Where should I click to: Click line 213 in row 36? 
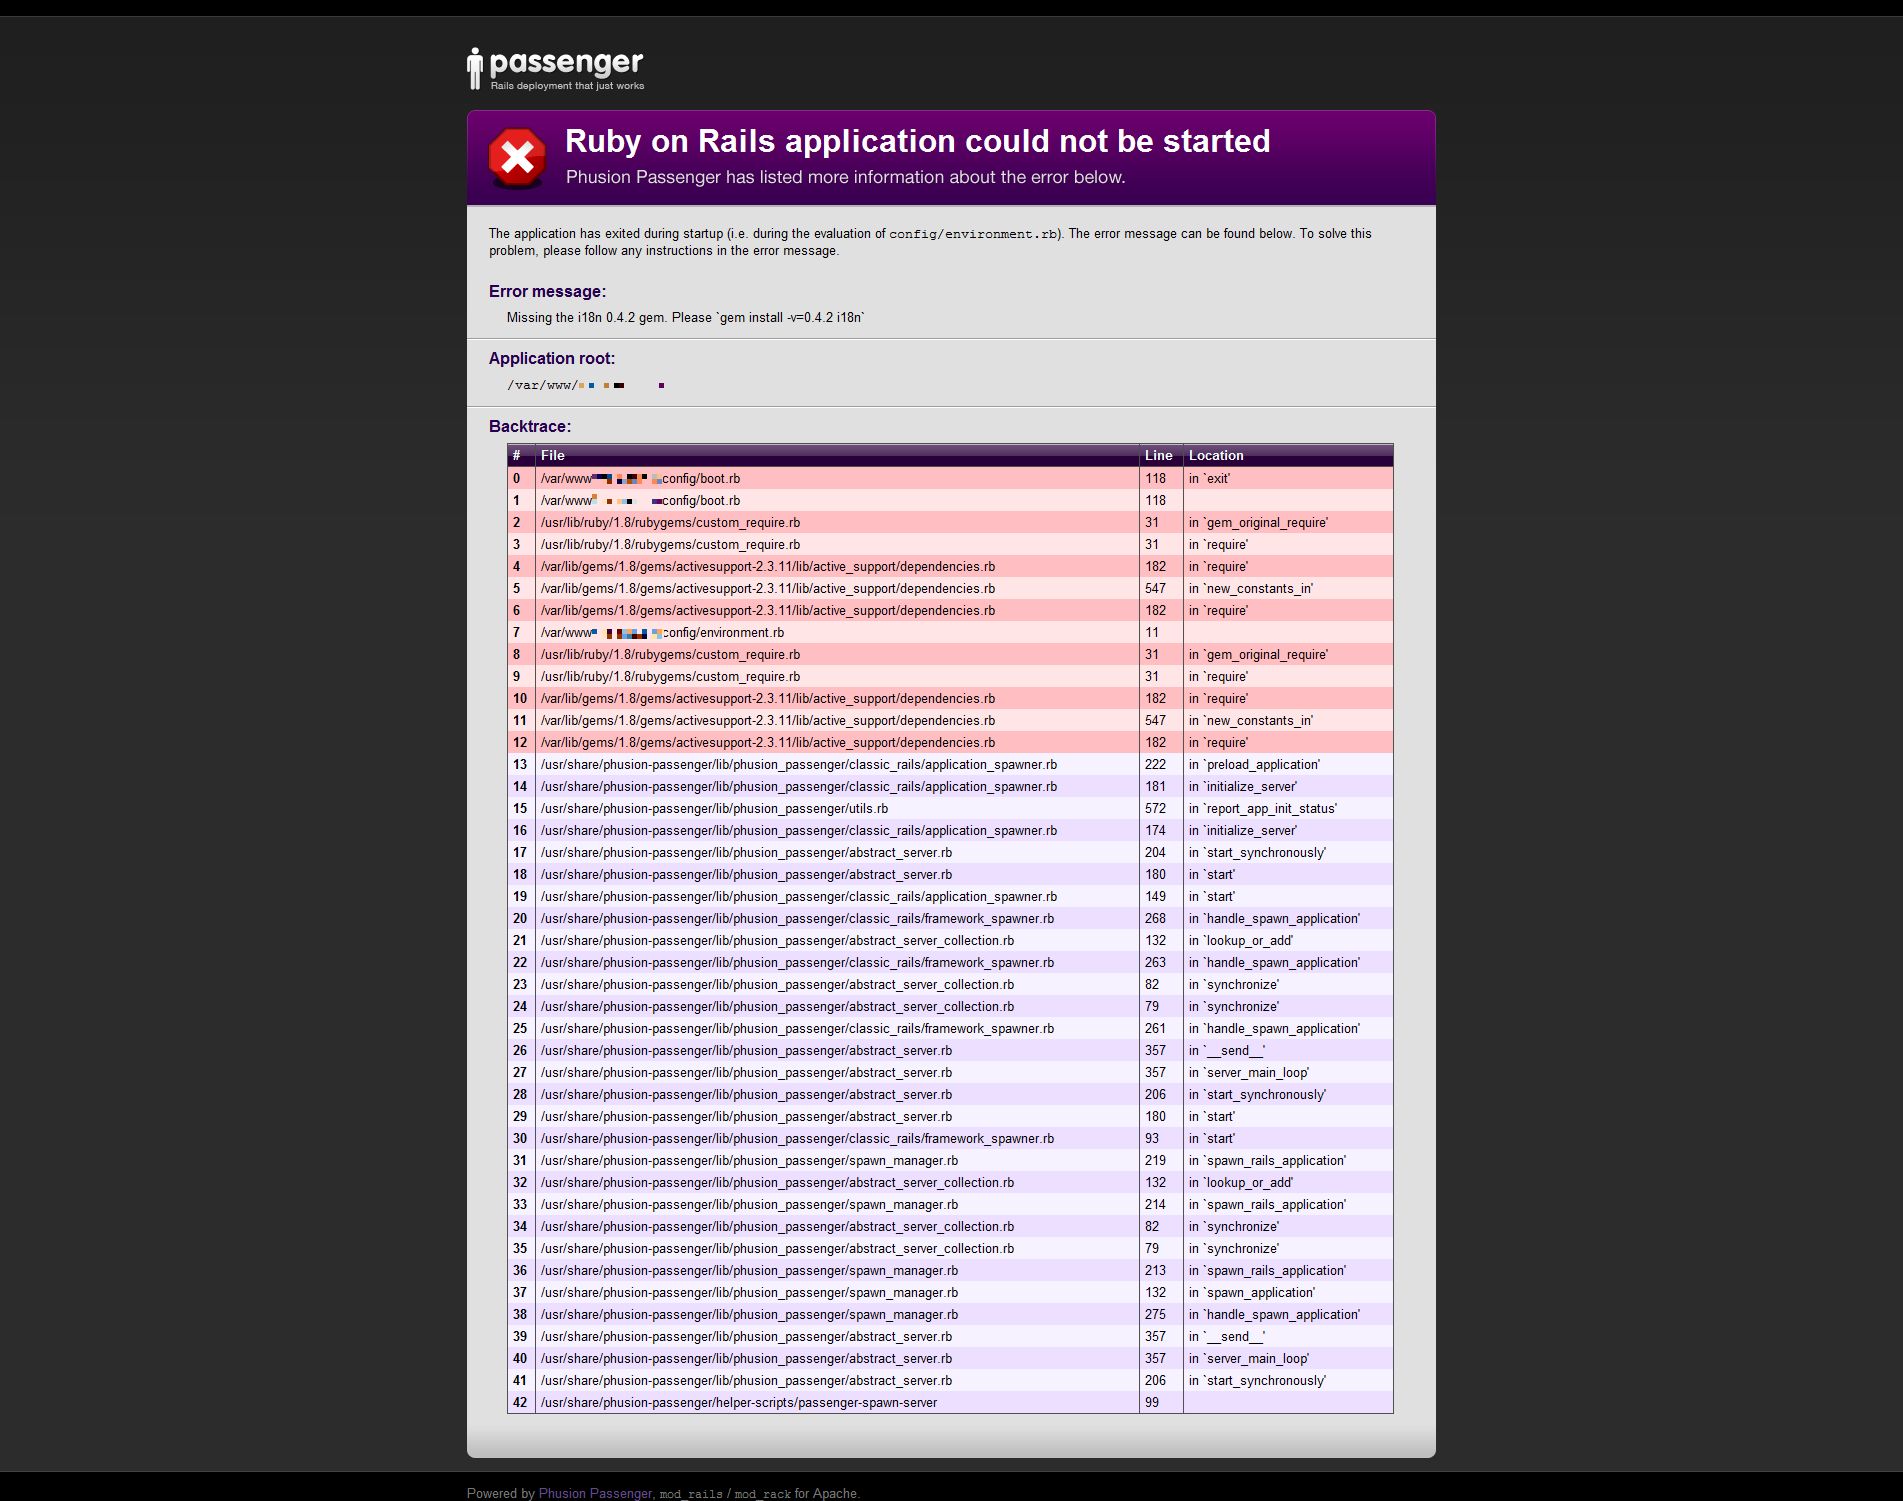(1155, 1270)
